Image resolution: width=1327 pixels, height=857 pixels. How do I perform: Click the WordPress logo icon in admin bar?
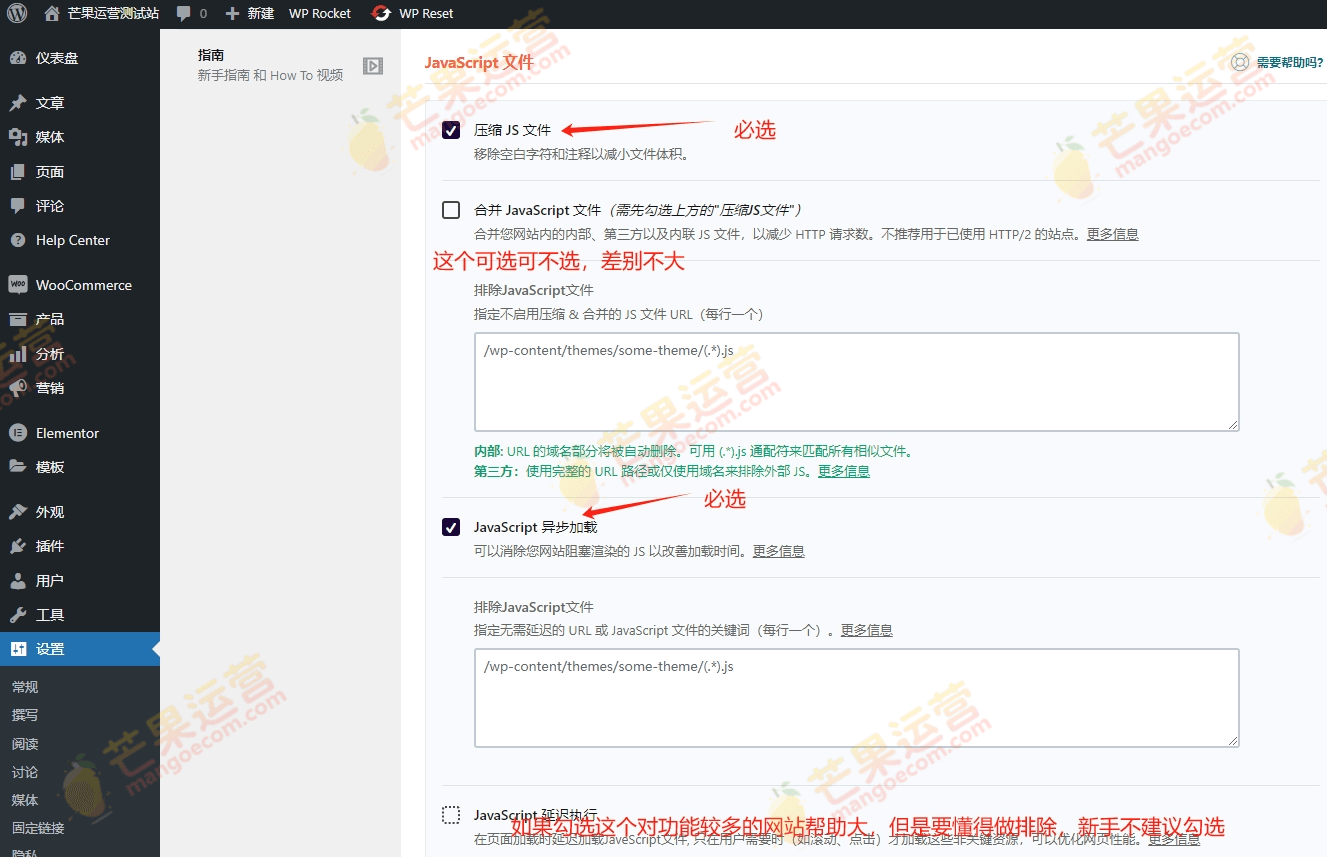(17, 14)
